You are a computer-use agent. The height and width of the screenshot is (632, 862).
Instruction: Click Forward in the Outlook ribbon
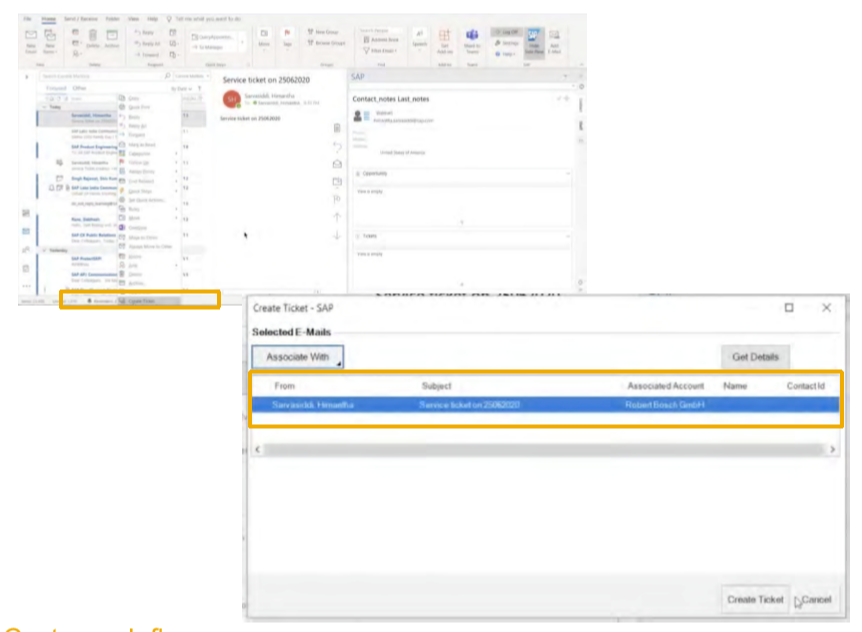tap(147, 54)
